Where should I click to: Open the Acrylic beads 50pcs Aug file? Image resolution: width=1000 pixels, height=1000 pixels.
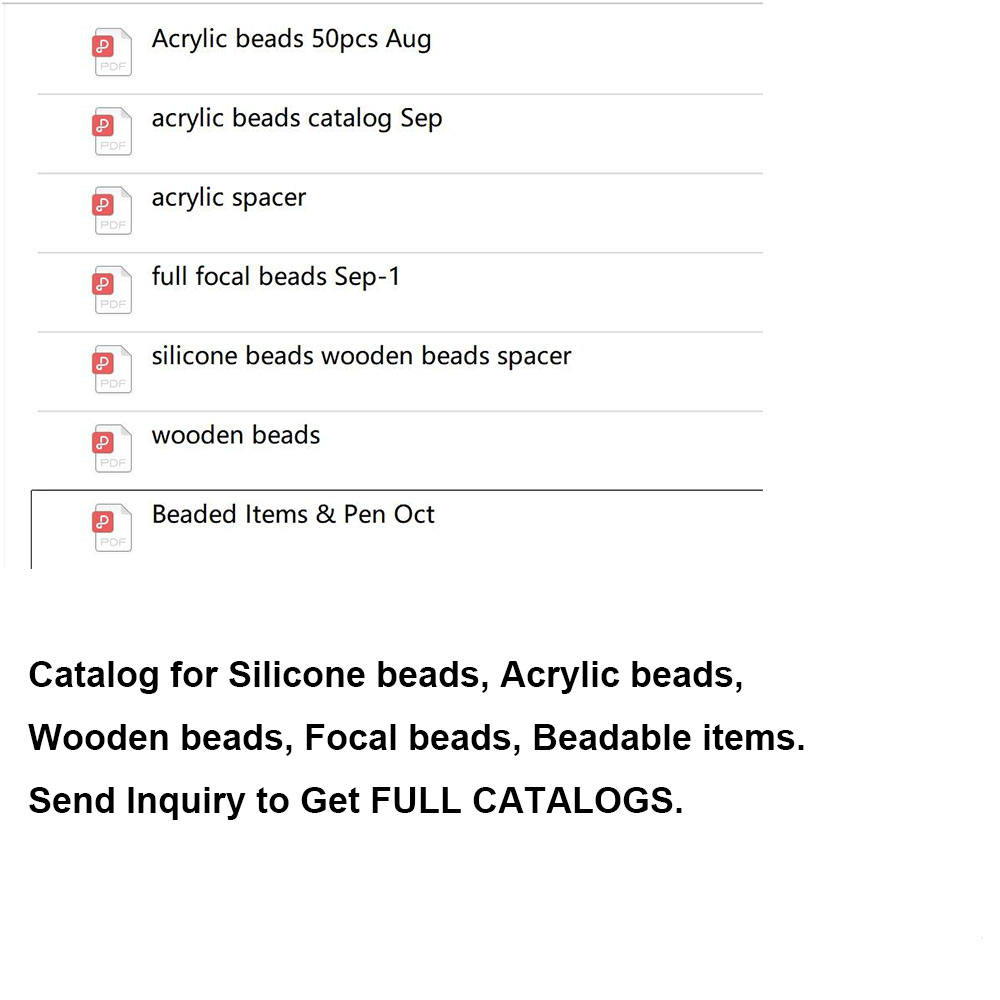291,40
